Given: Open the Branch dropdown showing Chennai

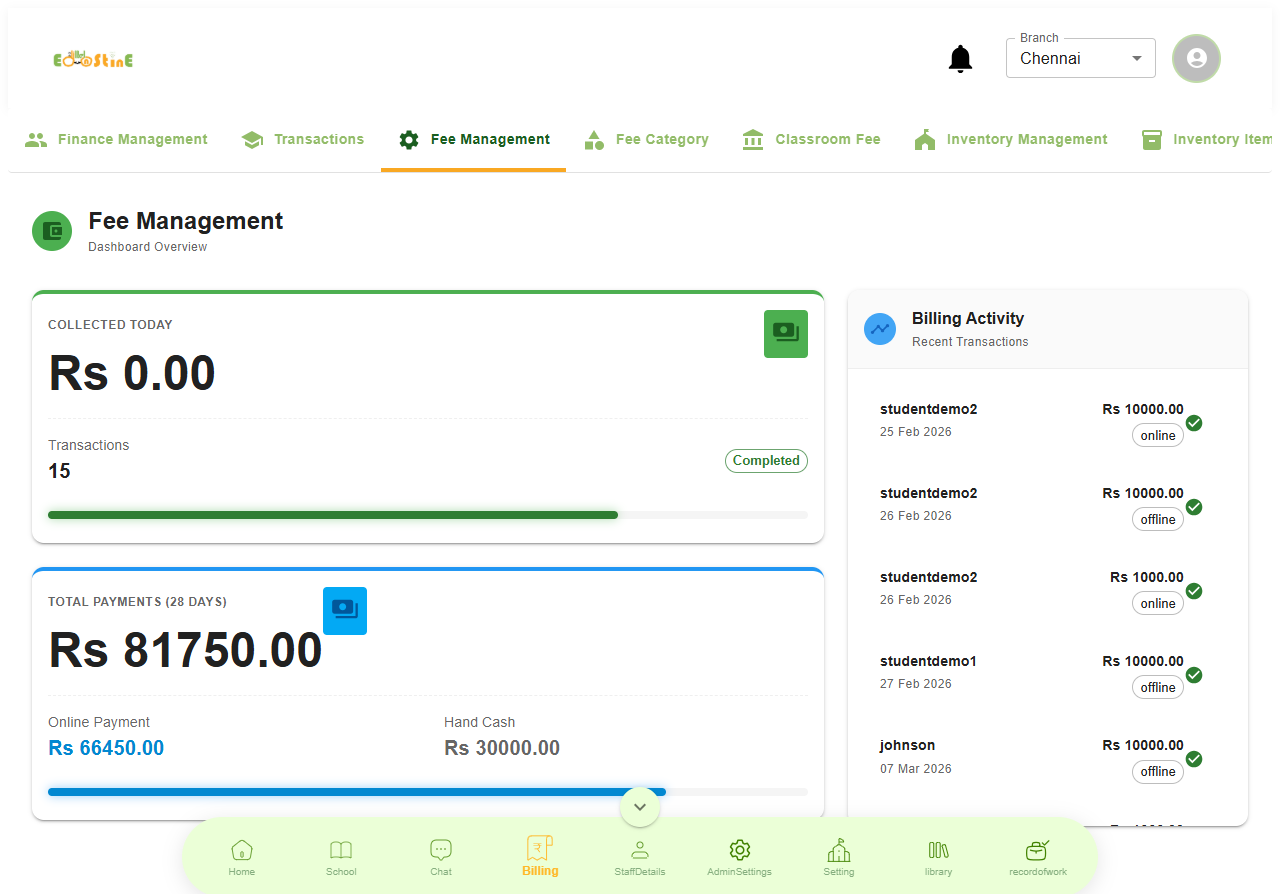Looking at the screenshot, I should [x=1080, y=59].
